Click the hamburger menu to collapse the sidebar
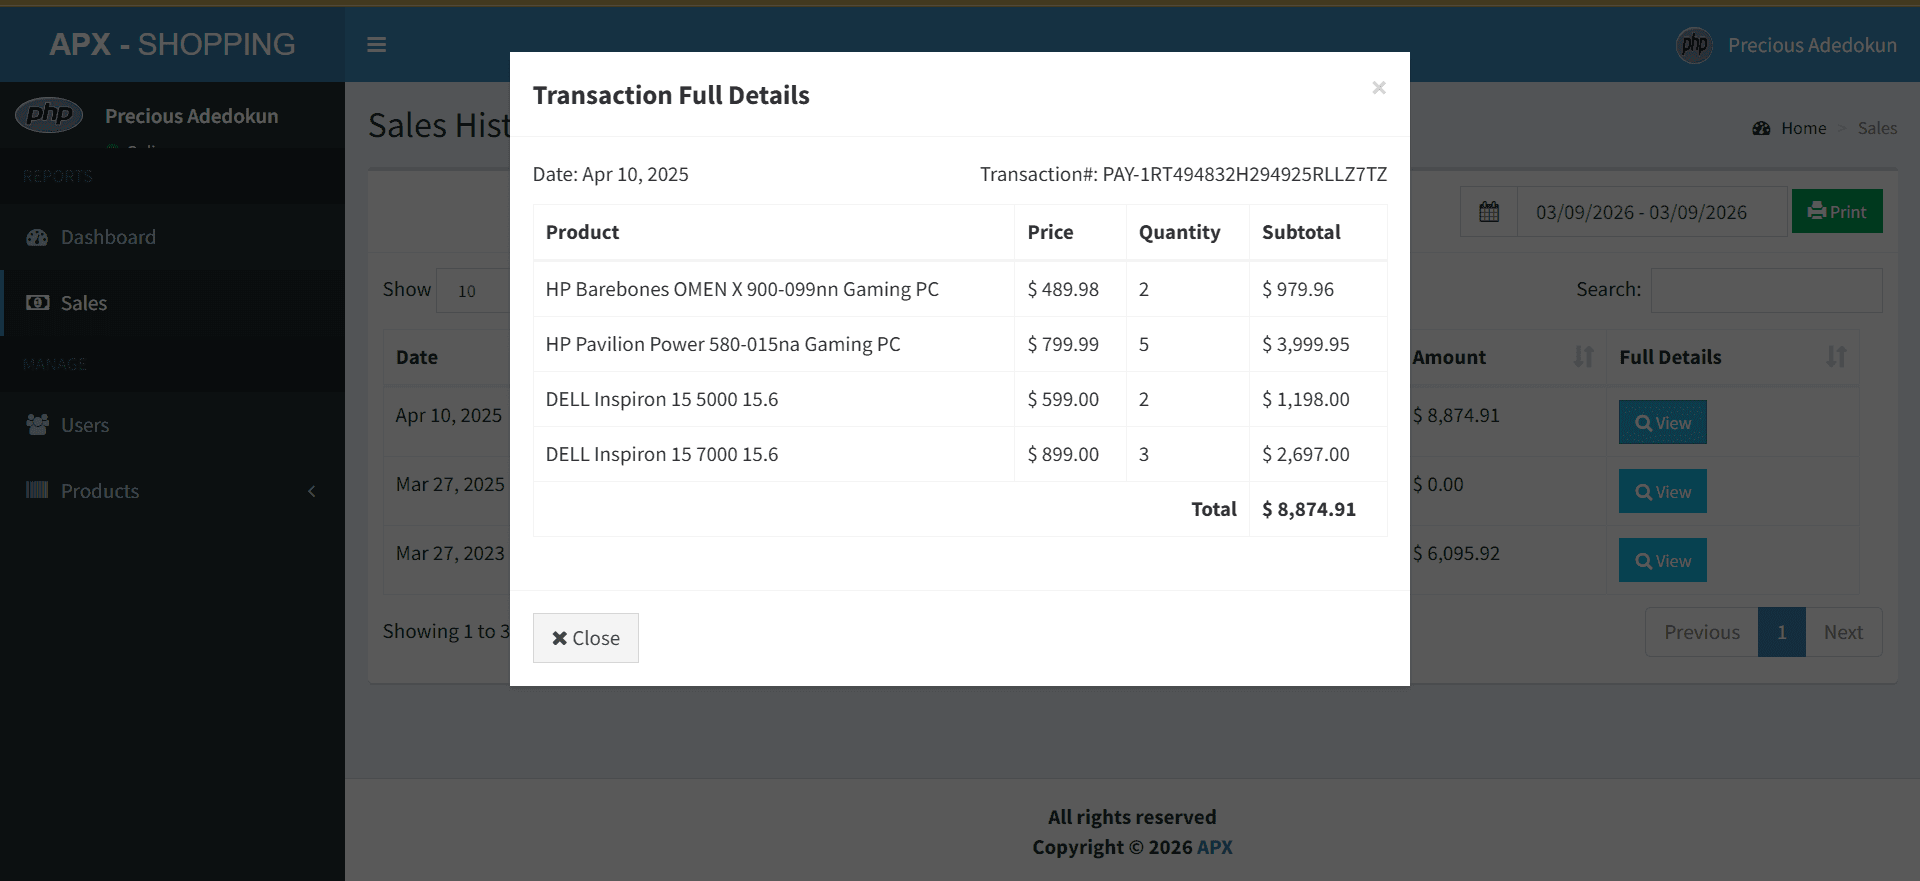 (x=377, y=44)
